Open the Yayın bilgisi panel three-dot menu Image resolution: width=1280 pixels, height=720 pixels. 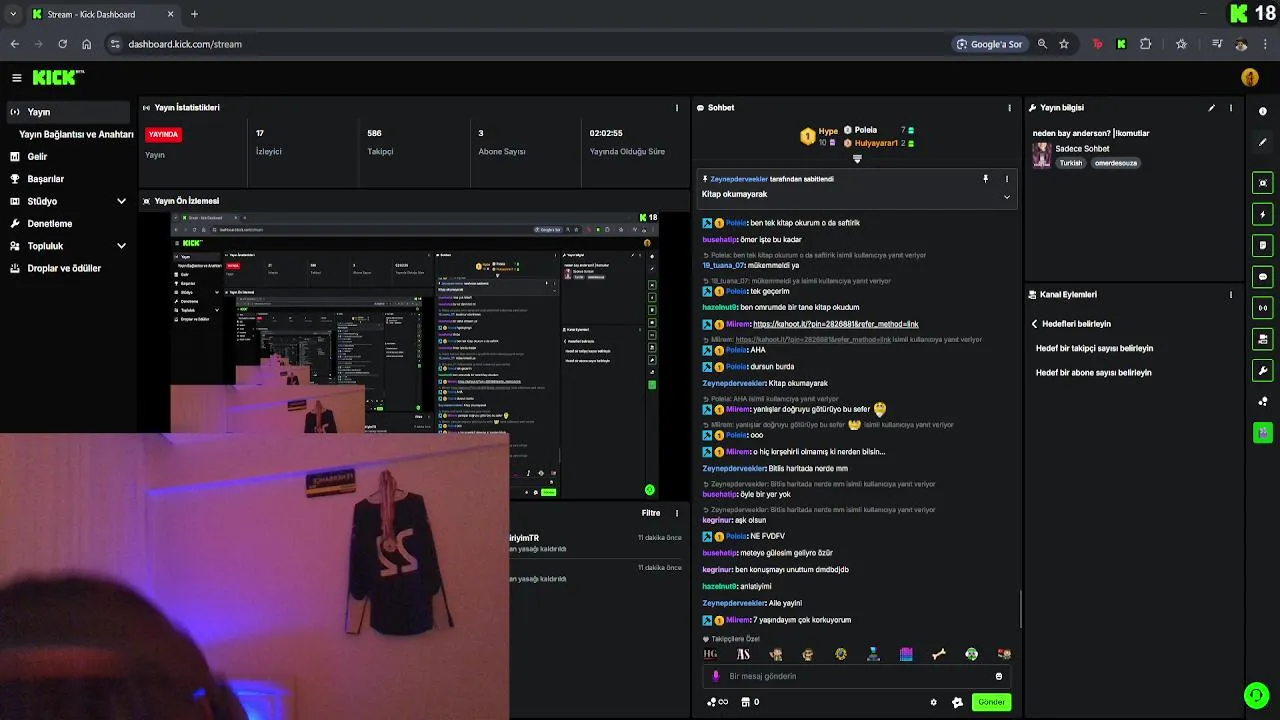[1231, 108]
